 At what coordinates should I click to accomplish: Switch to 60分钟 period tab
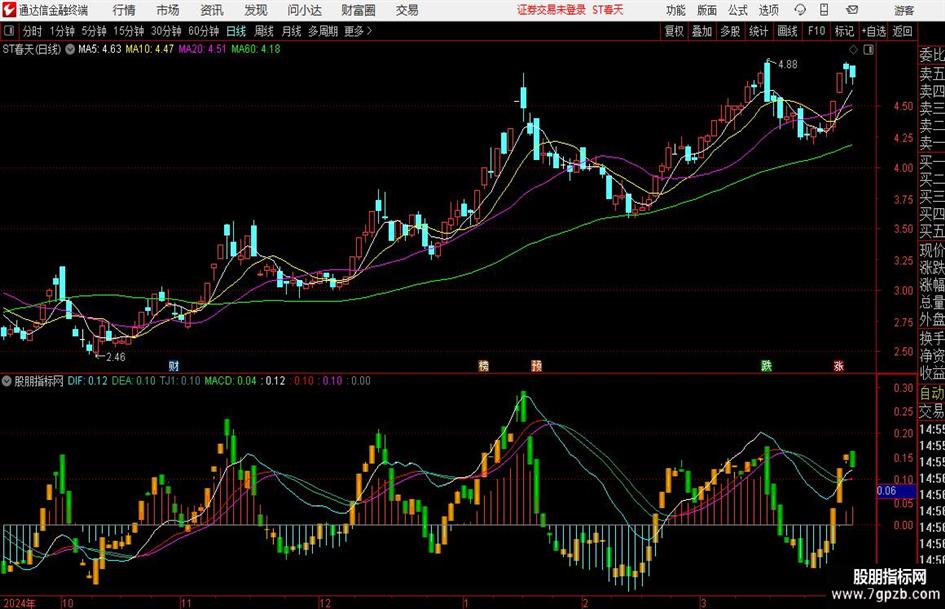(204, 31)
